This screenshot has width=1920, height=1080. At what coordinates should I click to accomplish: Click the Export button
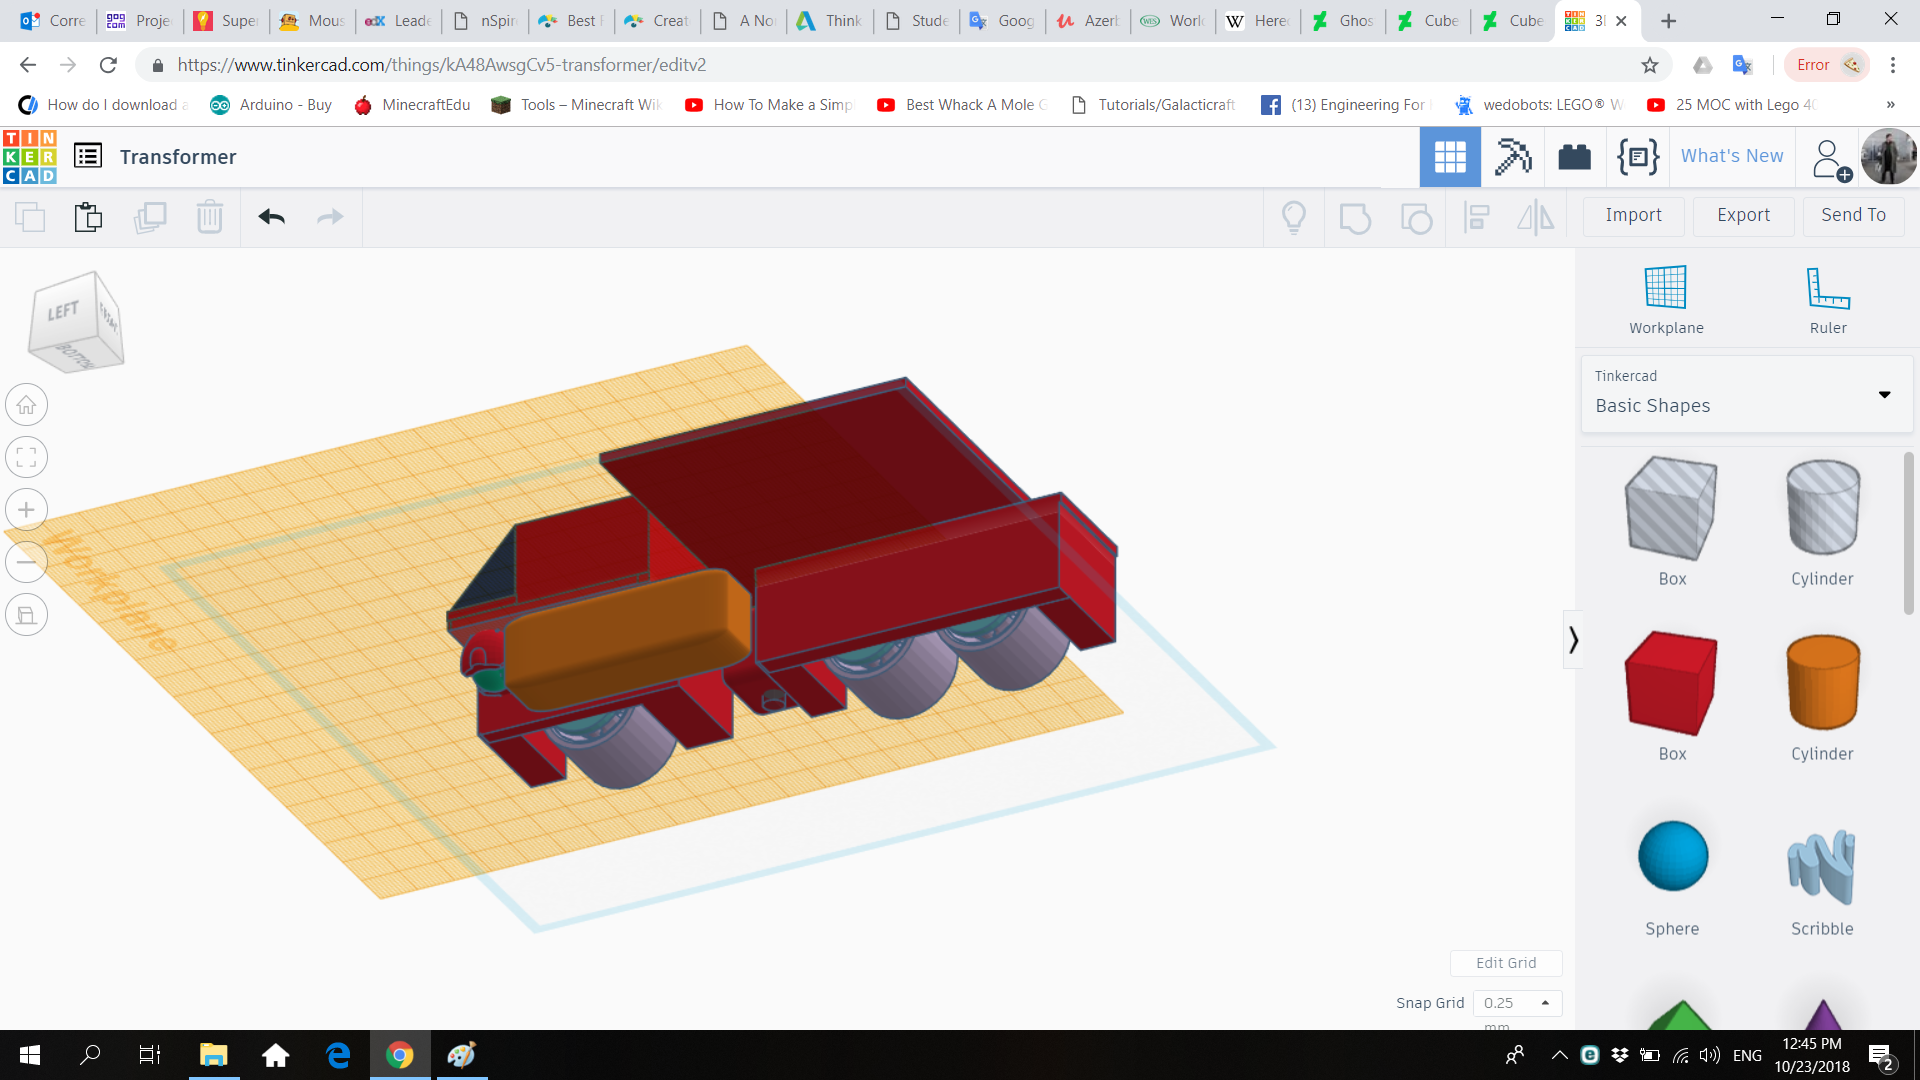(x=1743, y=215)
